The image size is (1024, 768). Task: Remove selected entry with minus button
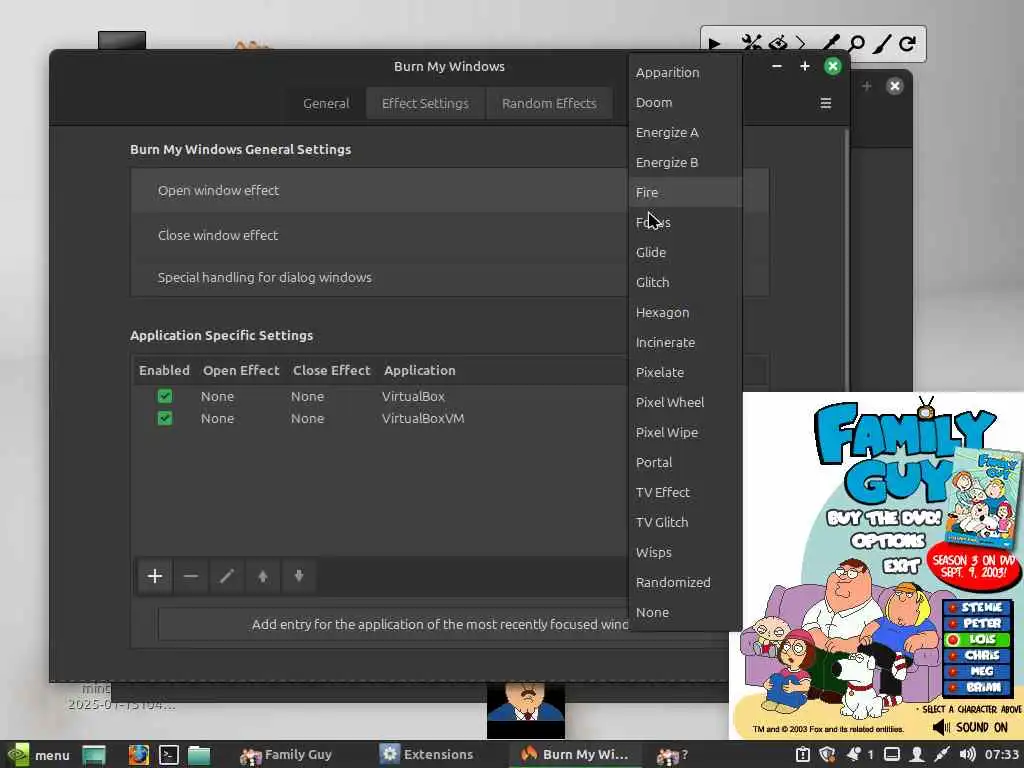coord(191,576)
